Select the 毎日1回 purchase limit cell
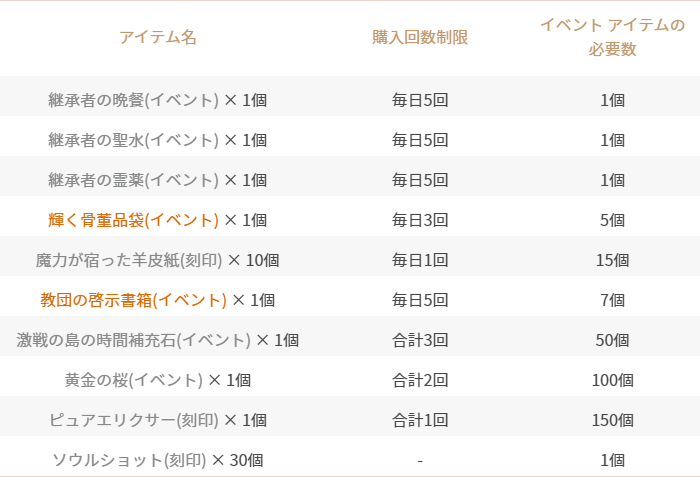The image size is (700, 477). (x=420, y=260)
